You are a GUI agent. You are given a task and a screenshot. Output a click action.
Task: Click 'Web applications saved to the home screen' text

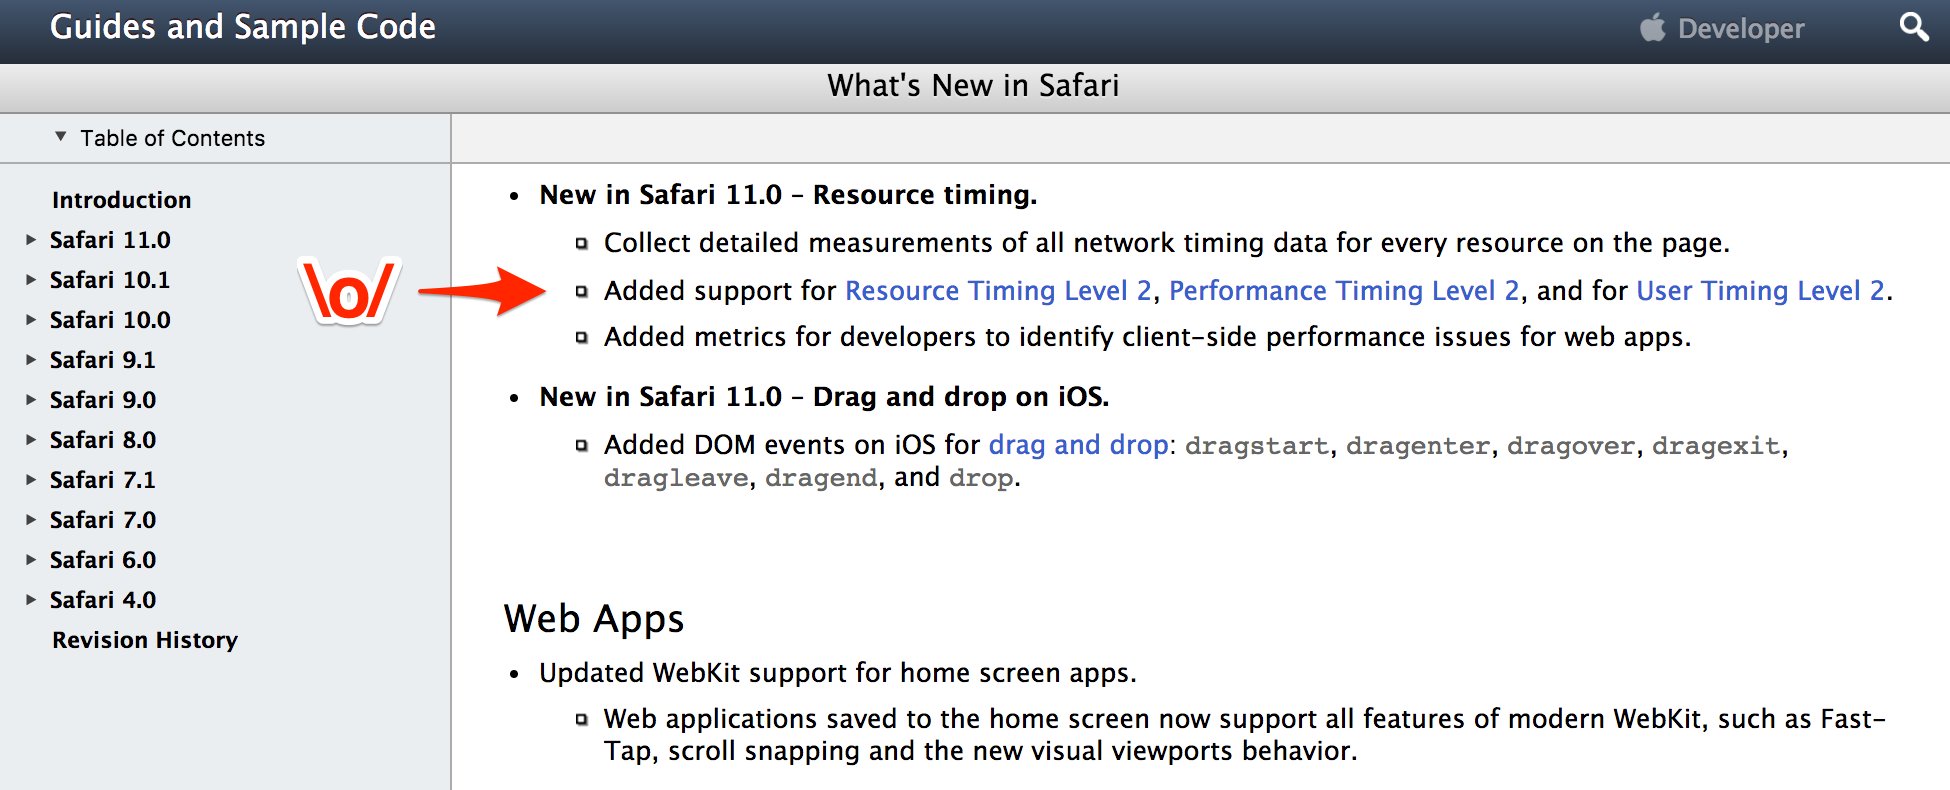pyautogui.click(x=1245, y=735)
